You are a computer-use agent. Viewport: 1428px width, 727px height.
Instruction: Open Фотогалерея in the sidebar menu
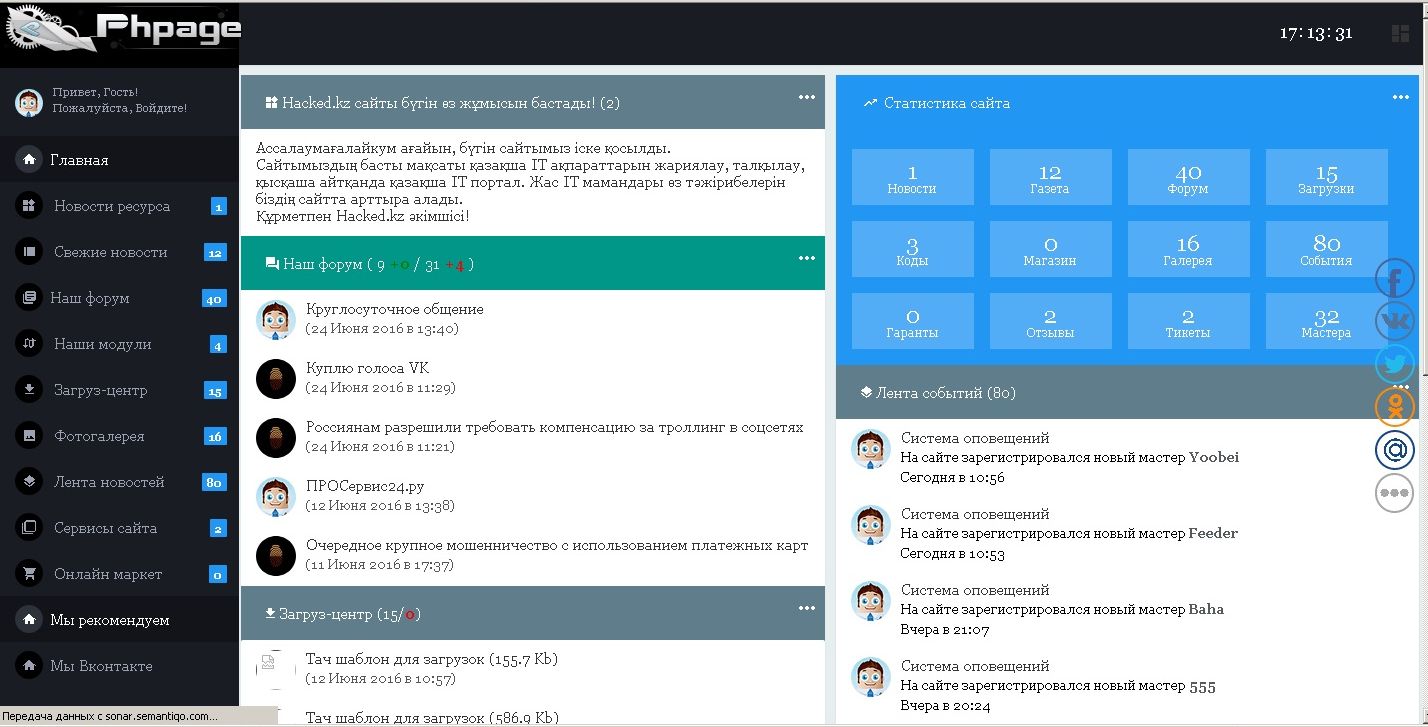click(x=119, y=436)
